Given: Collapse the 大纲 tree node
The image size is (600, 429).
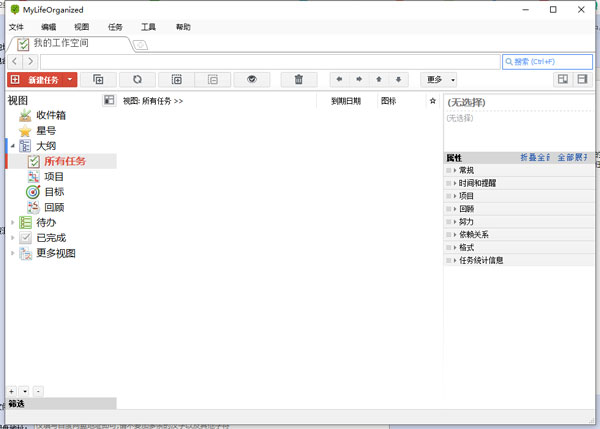Looking at the screenshot, I should point(13,146).
